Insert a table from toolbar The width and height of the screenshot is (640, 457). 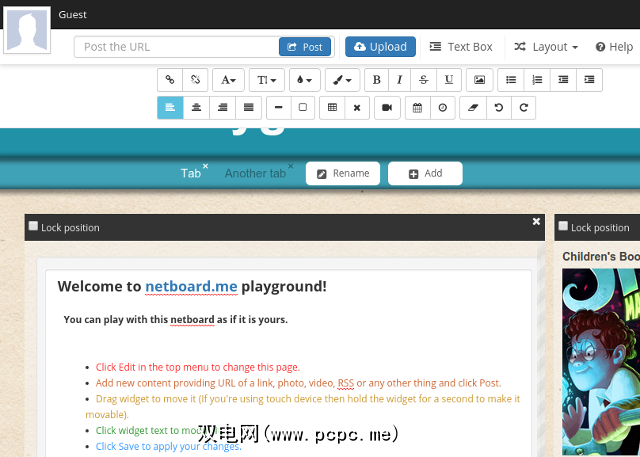[x=333, y=108]
